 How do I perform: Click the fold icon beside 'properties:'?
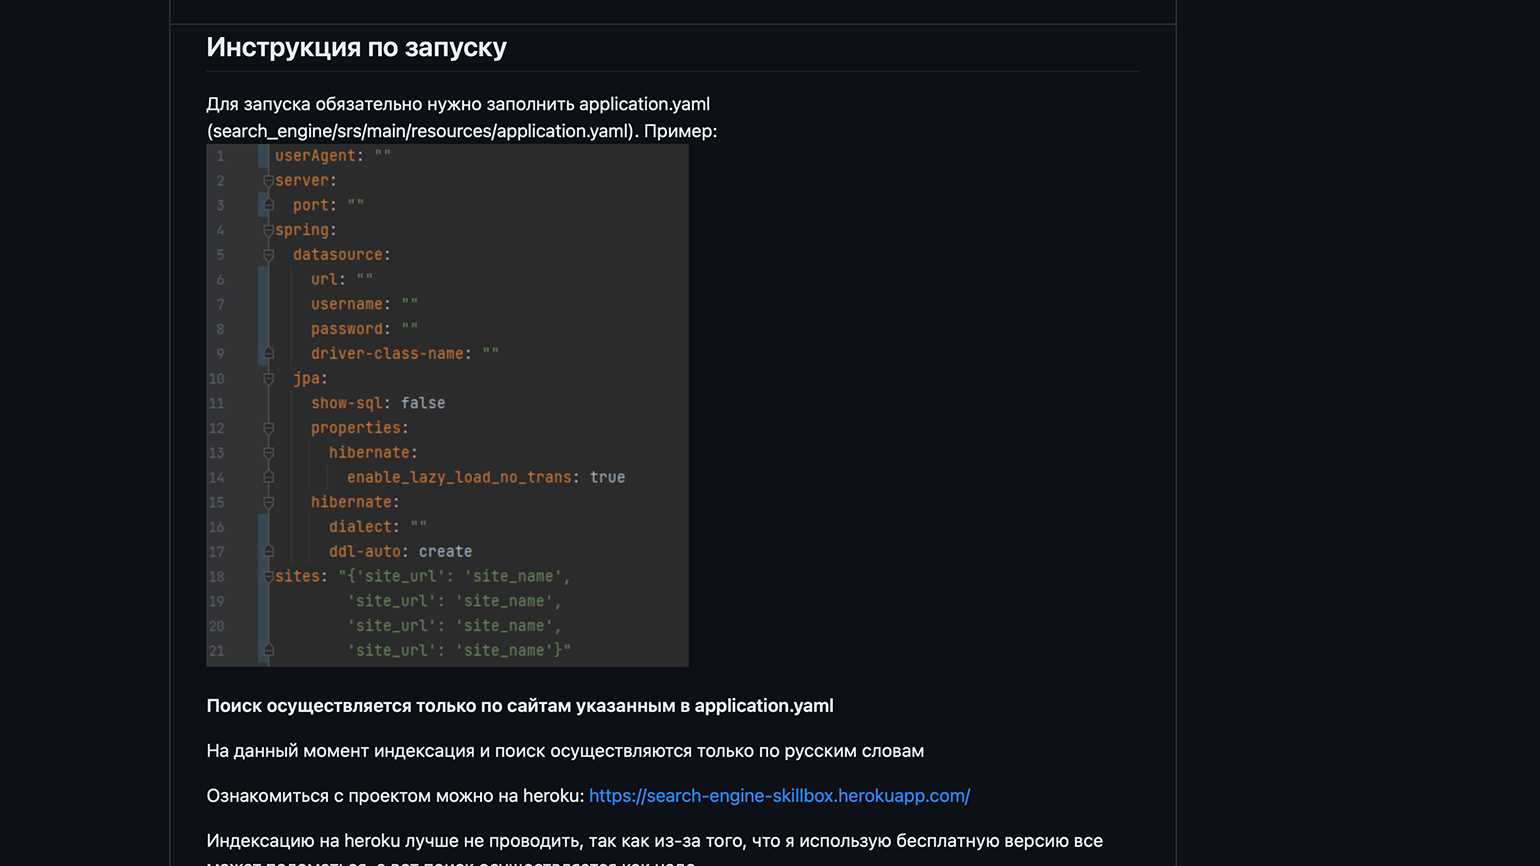pyautogui.click(x=268, y=428)
